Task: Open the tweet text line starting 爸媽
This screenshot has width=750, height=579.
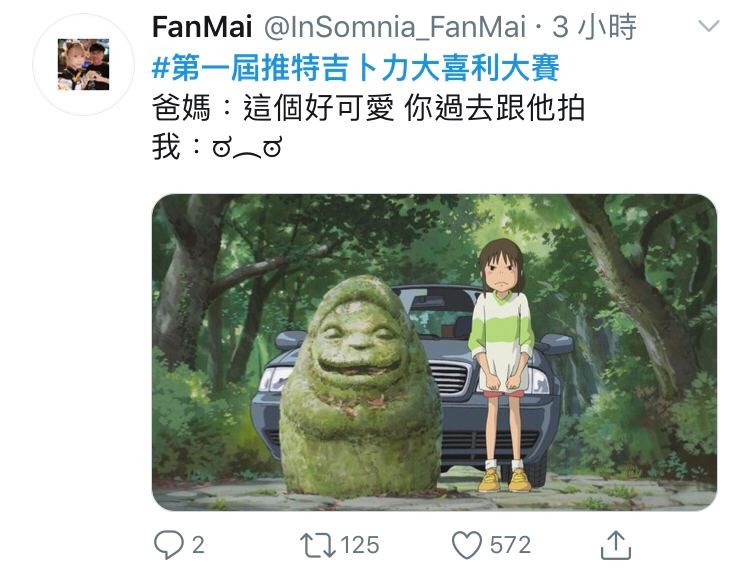Action: 368,108
